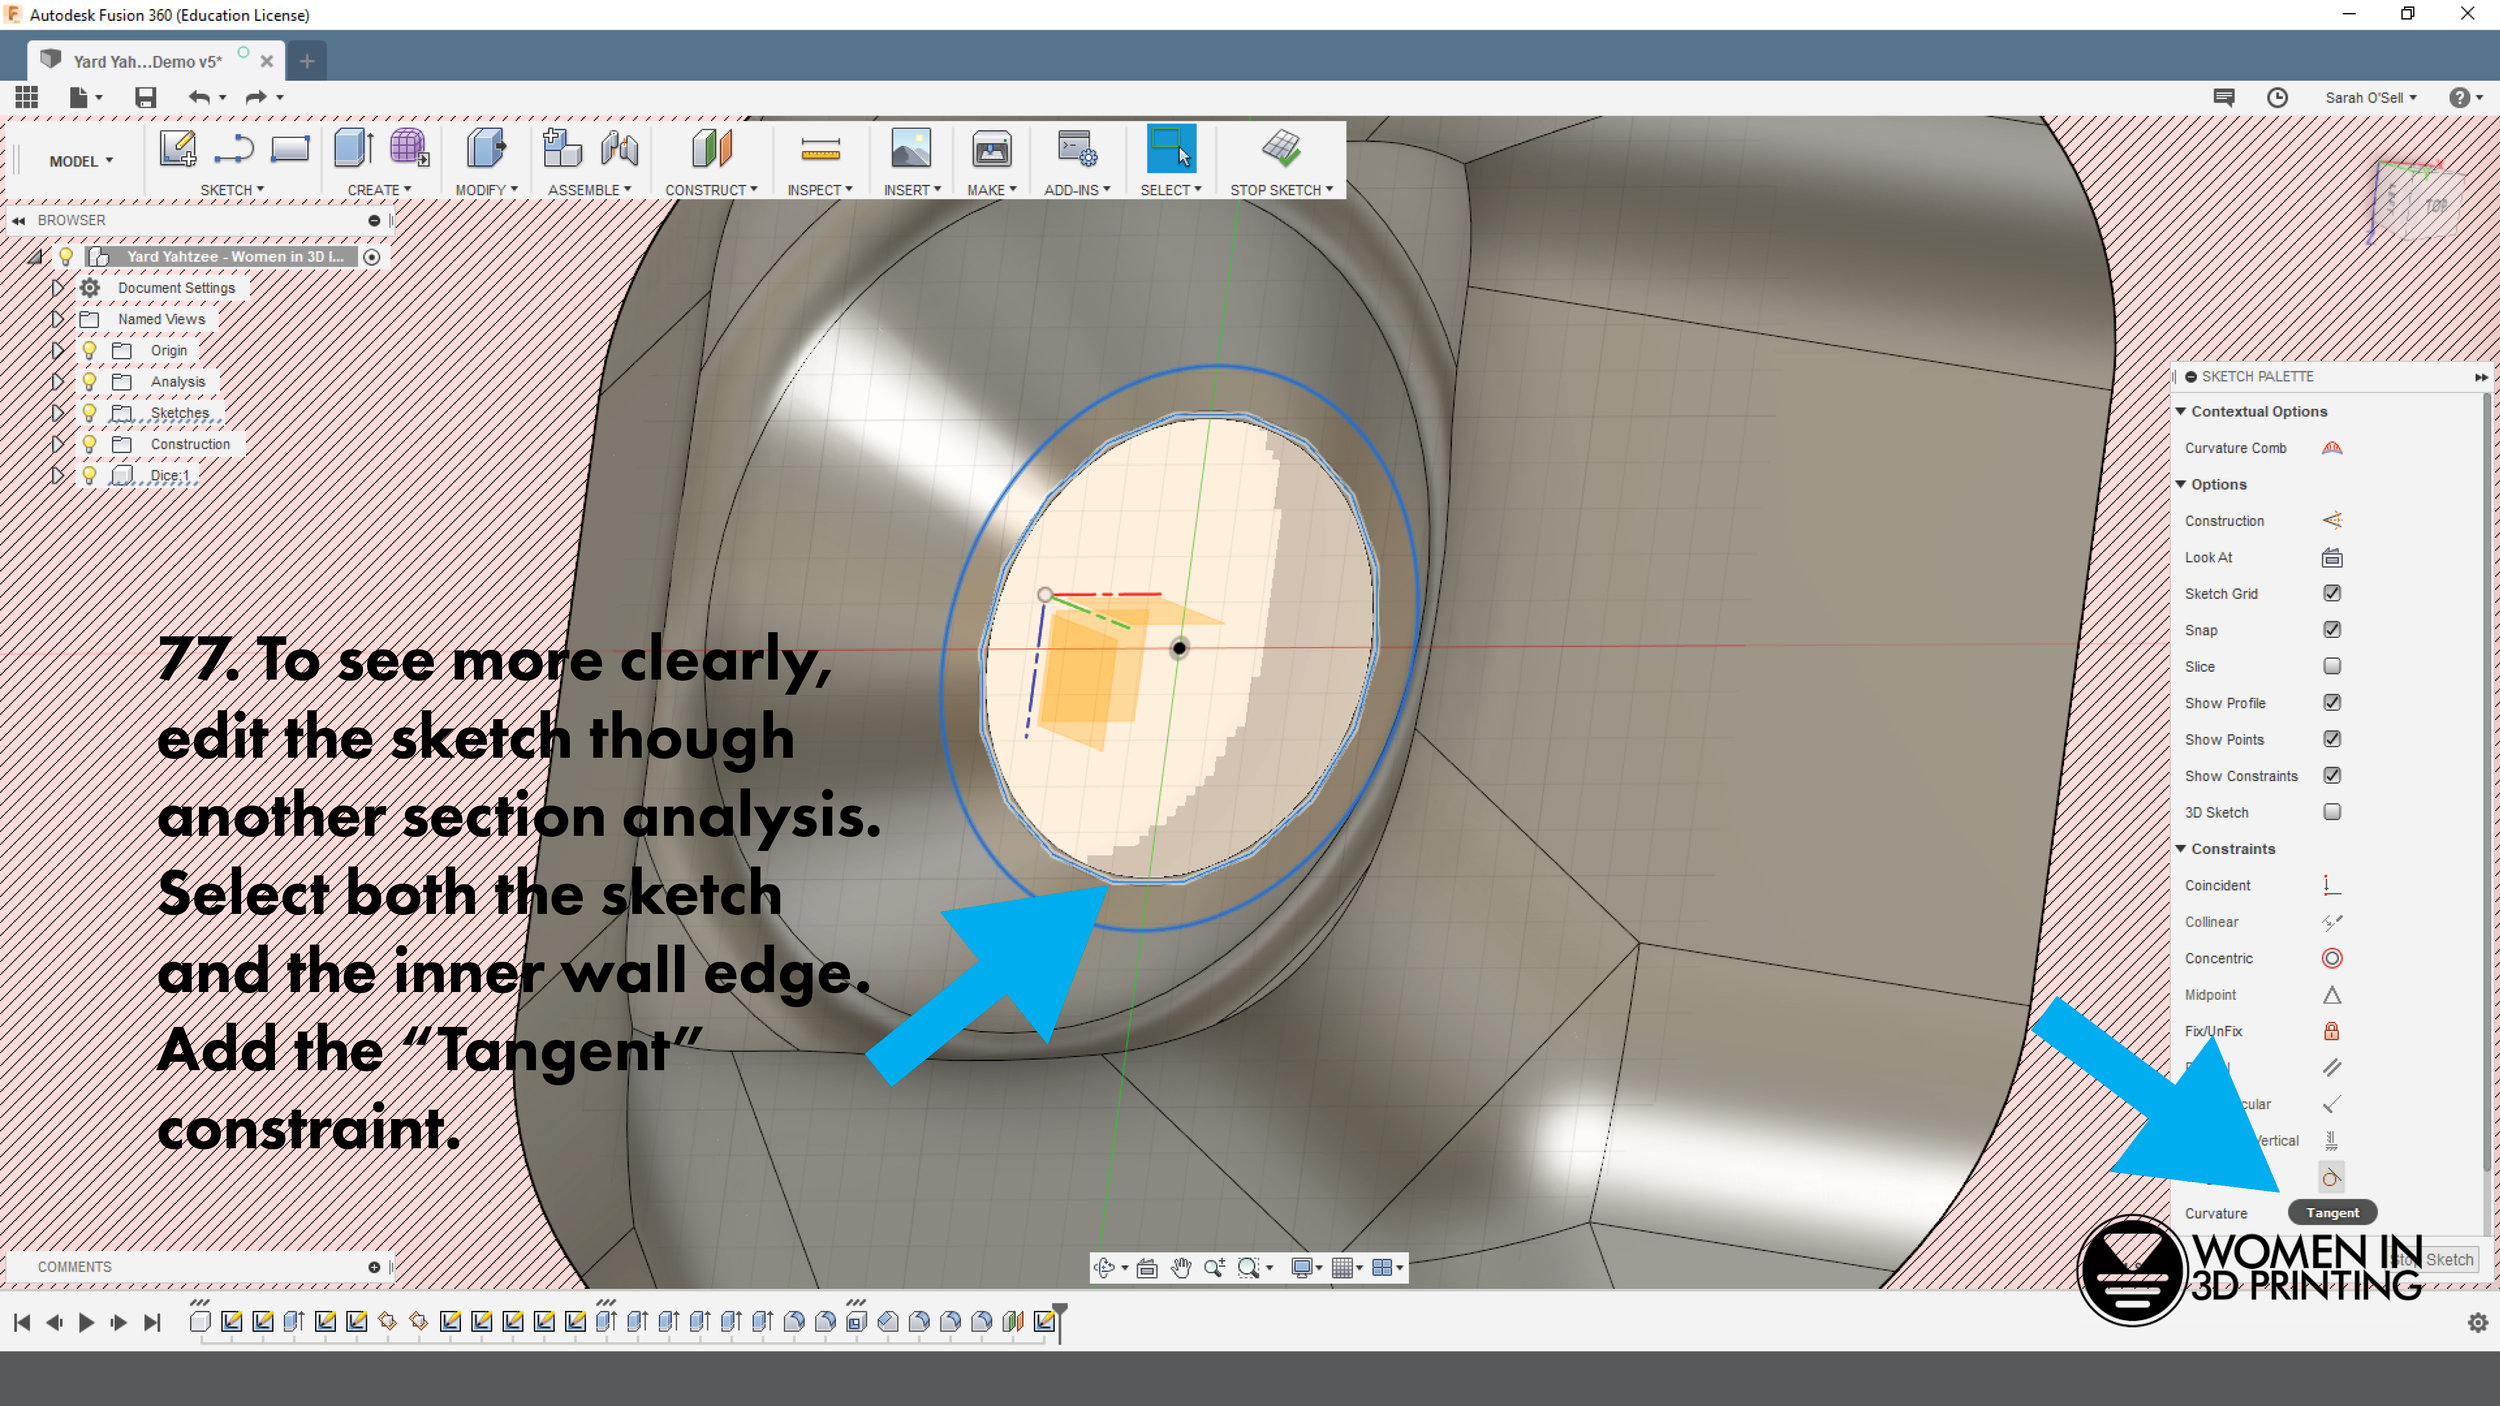Click the Coincident constraint label
This screenshot has height=1406, width=2500.
(x=2217, y=885)
